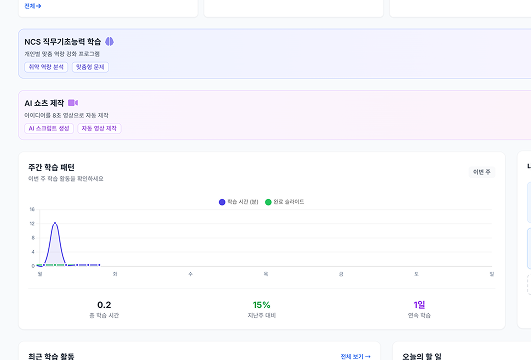Click the 주간 학습 패턴 heading
This screenshot has height=360, width=531.
pyautogui.click(x=51, y=167)
